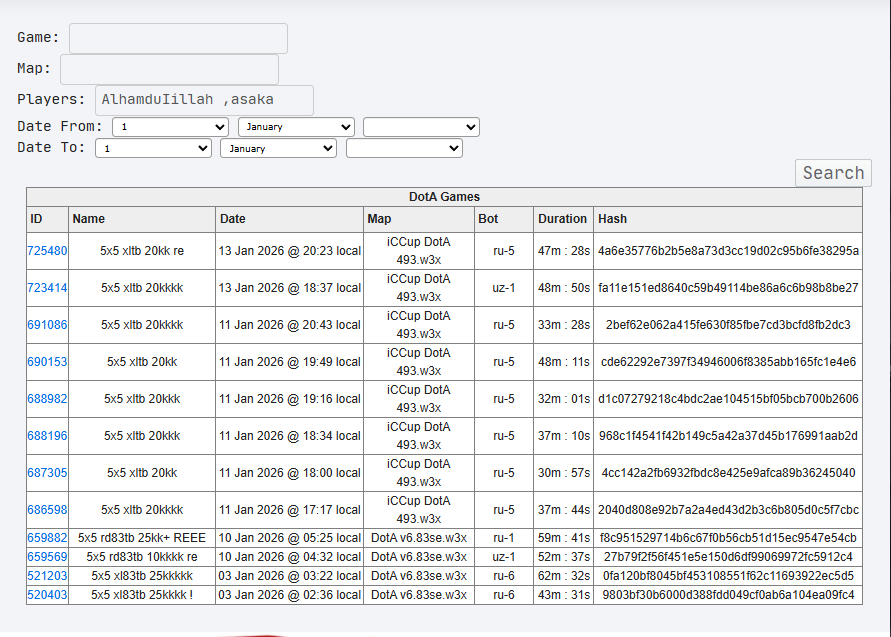This screenshot has height=637, width=891.
Task: Open game ID 723414 link
Action: 47,288
